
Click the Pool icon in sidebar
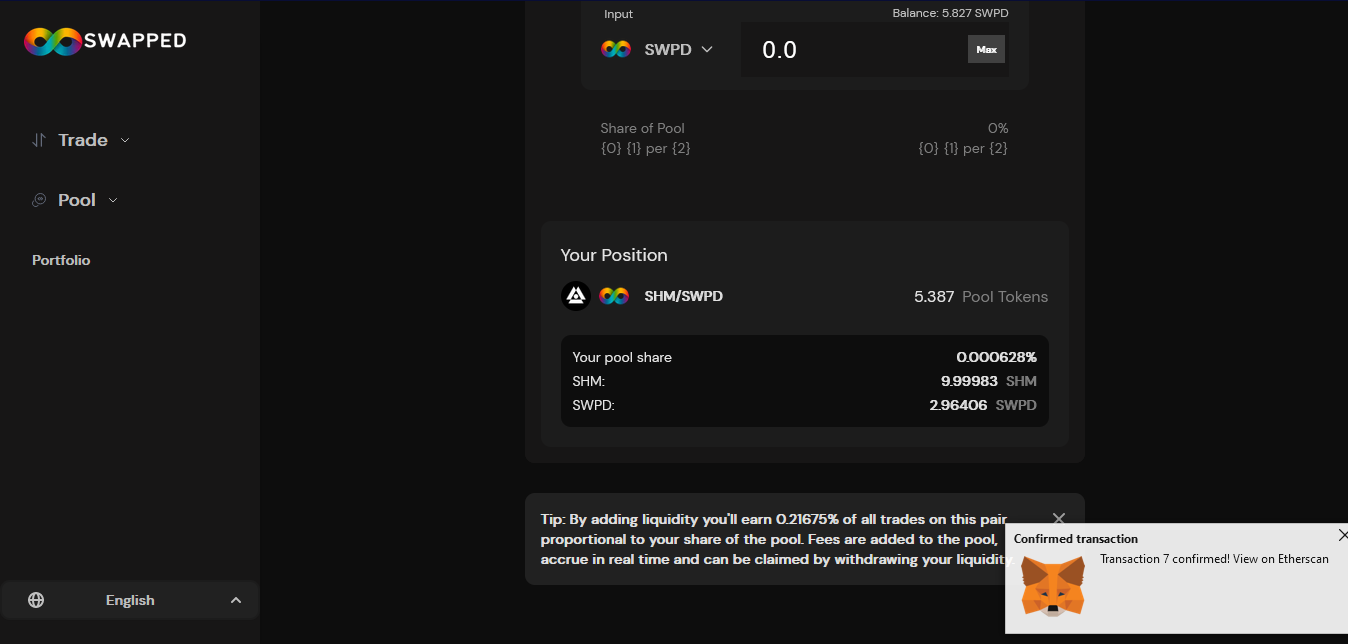tap(39, 200)
